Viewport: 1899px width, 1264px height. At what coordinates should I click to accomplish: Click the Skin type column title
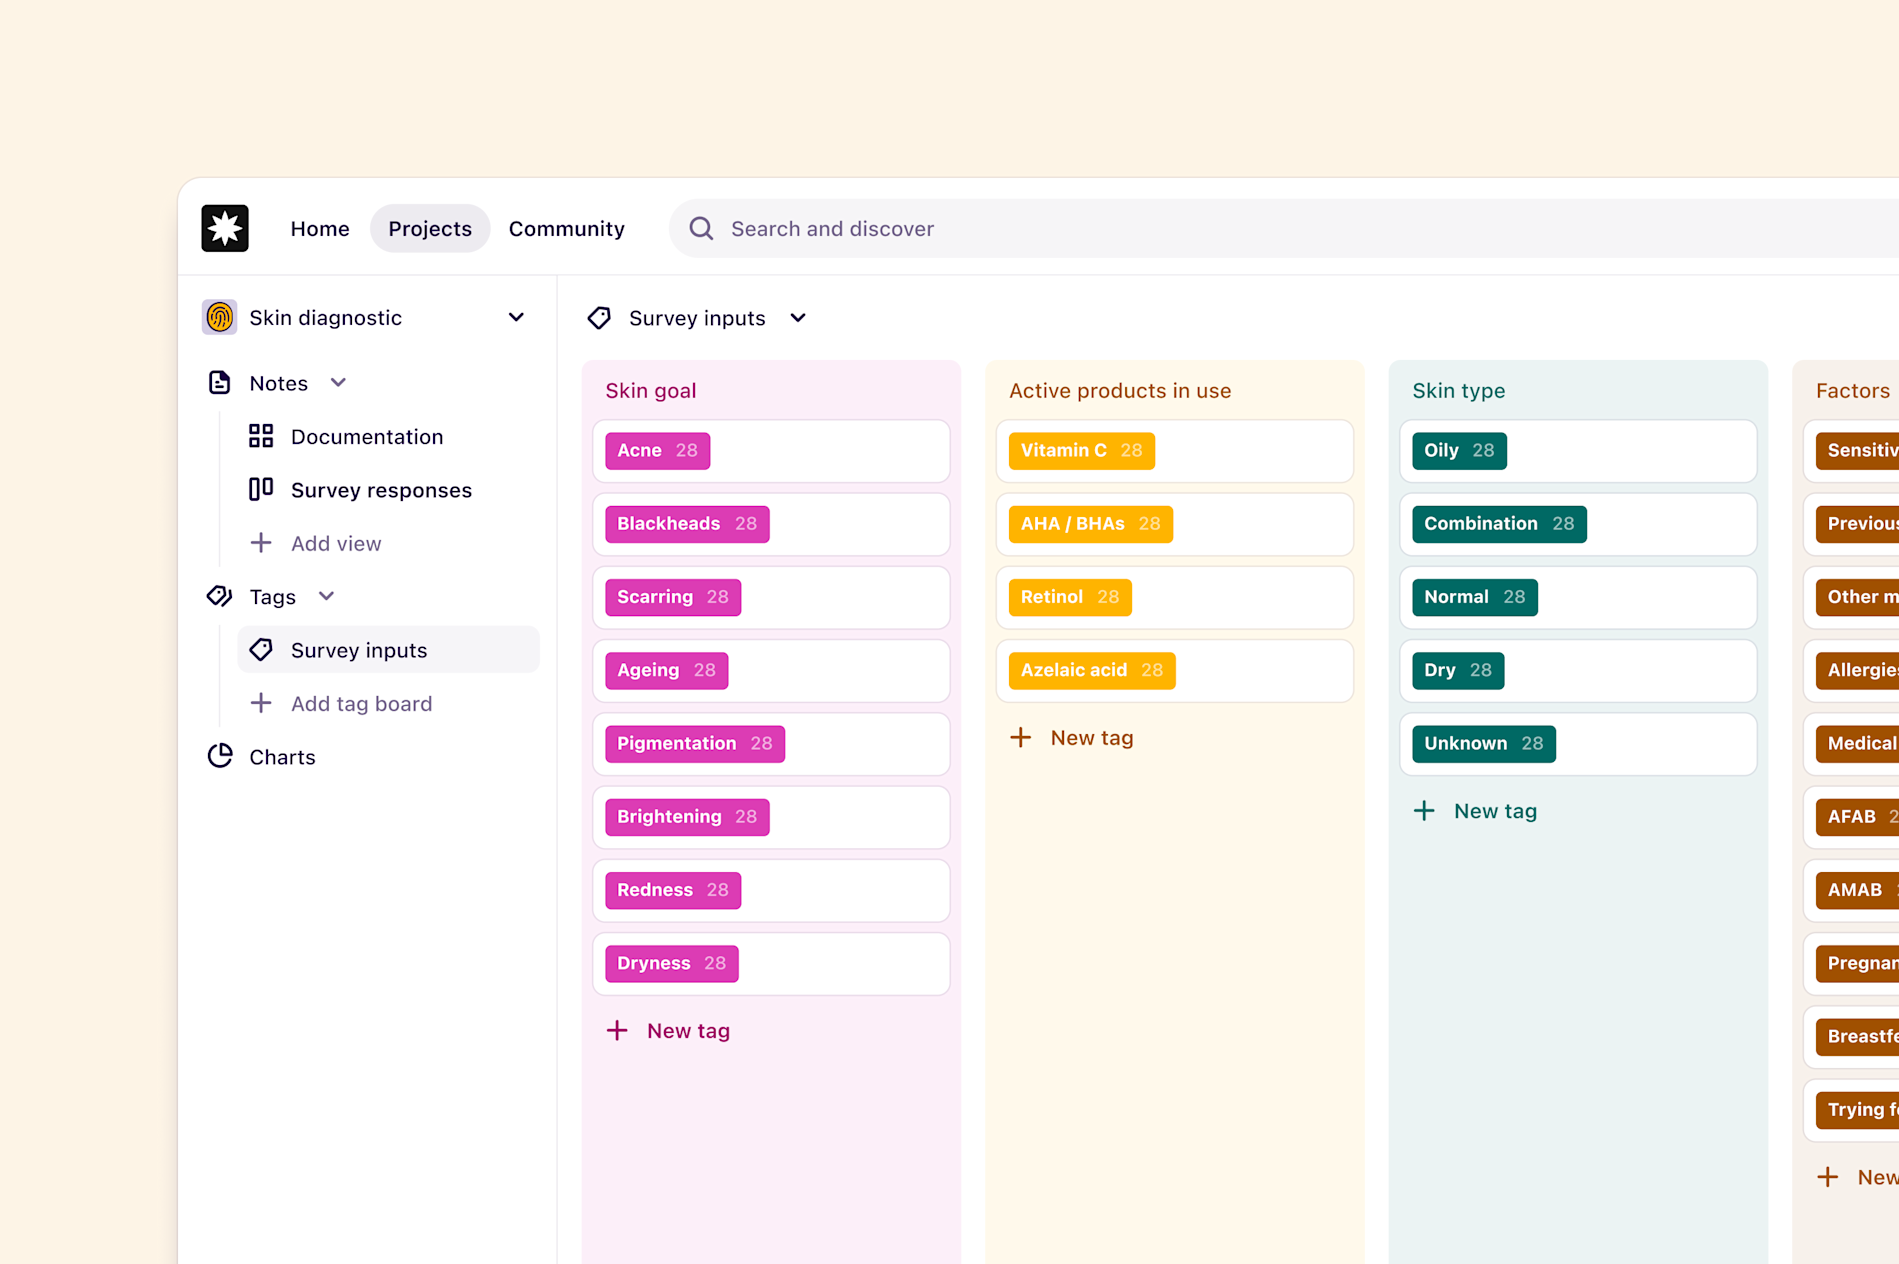[1458, 391]
